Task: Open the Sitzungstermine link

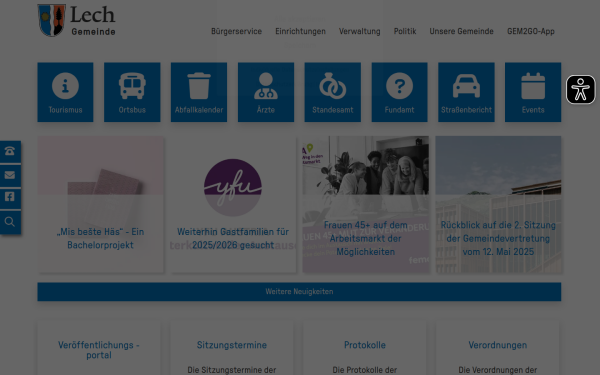Action: (232, 345)
